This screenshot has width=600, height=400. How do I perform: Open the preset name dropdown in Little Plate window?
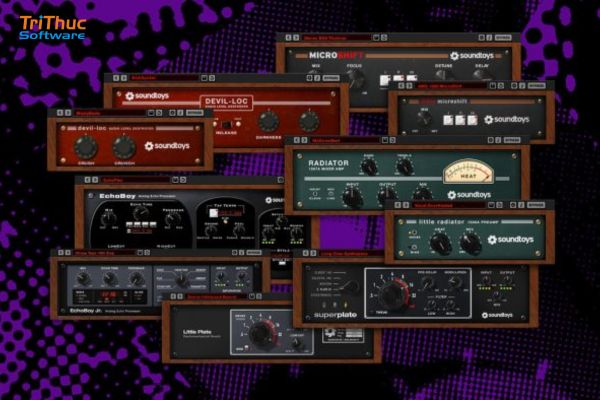[216, 296]
